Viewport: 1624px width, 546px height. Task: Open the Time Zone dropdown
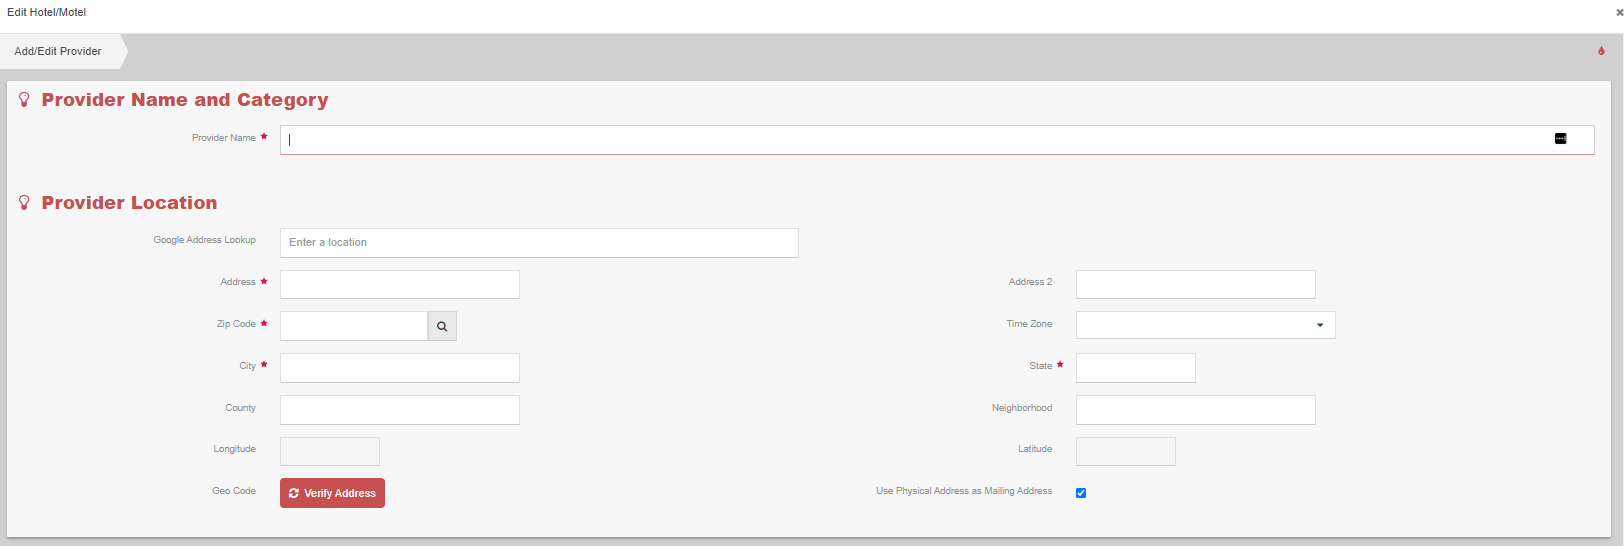tap(1205, 325)
